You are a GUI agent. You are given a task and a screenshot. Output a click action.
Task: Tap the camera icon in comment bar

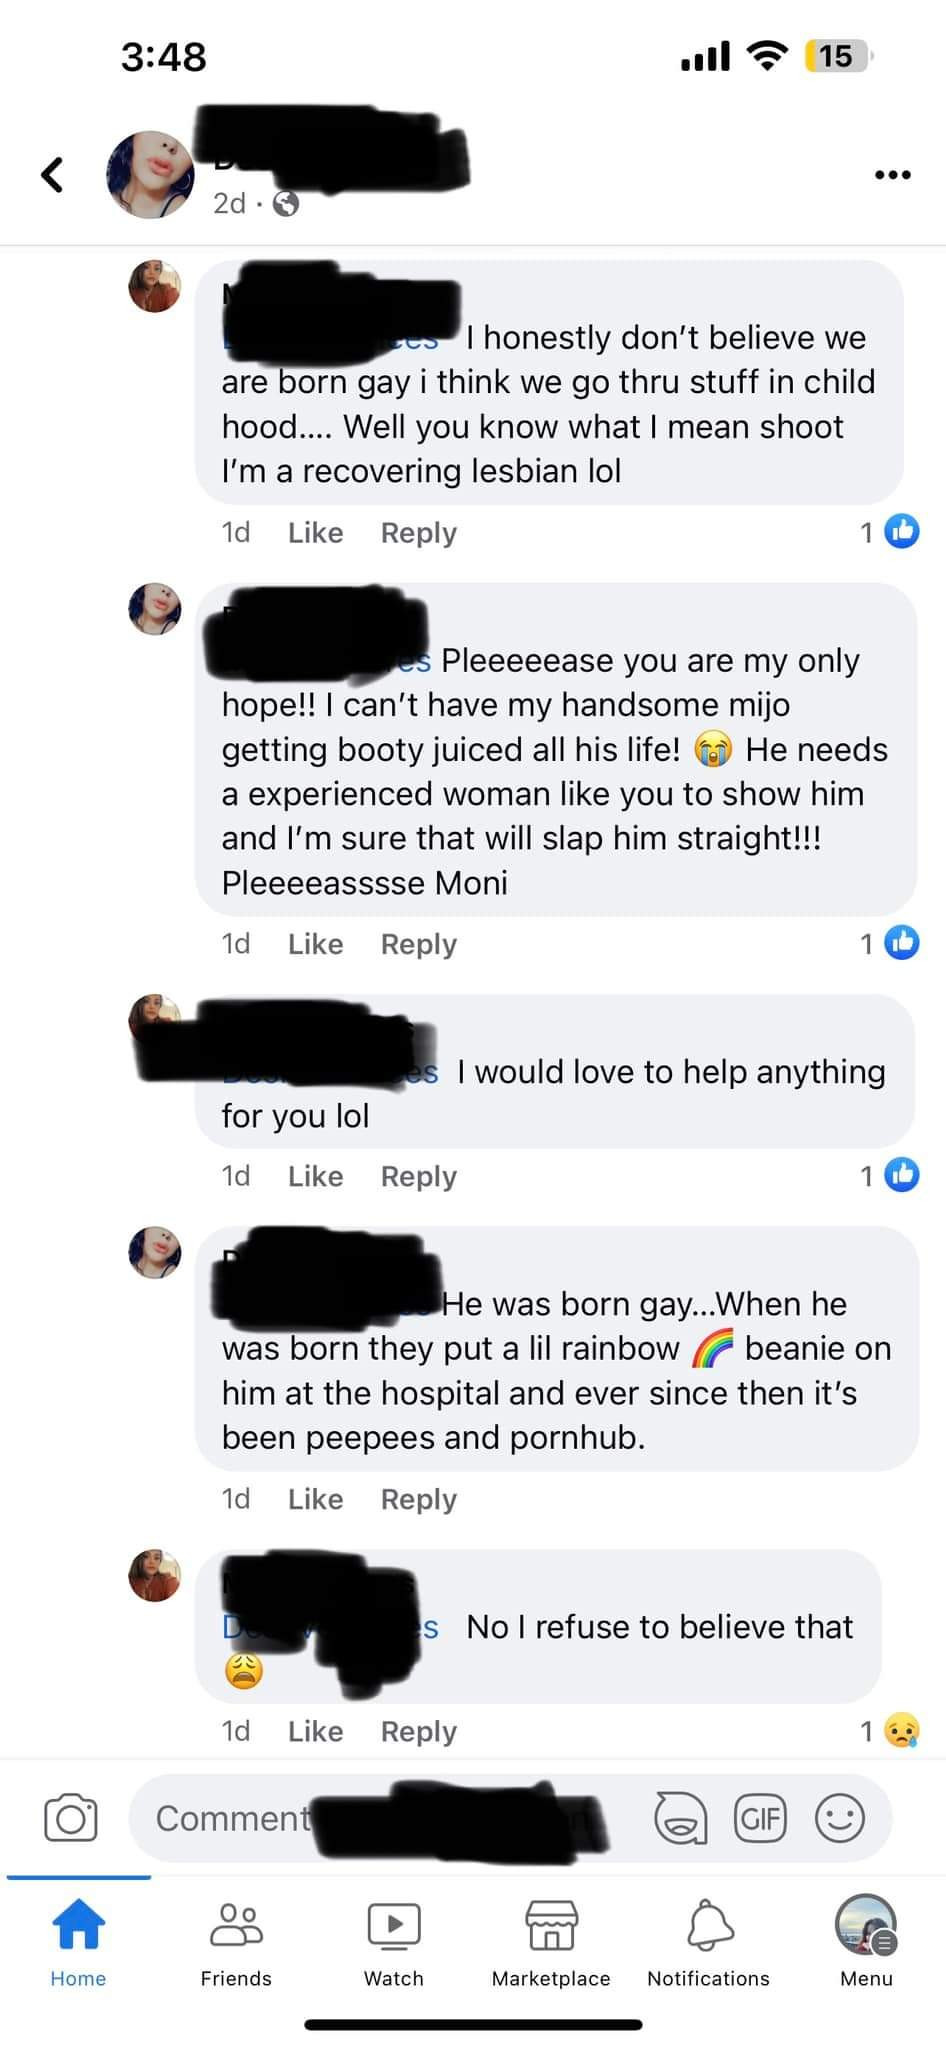coord(71,1817)
